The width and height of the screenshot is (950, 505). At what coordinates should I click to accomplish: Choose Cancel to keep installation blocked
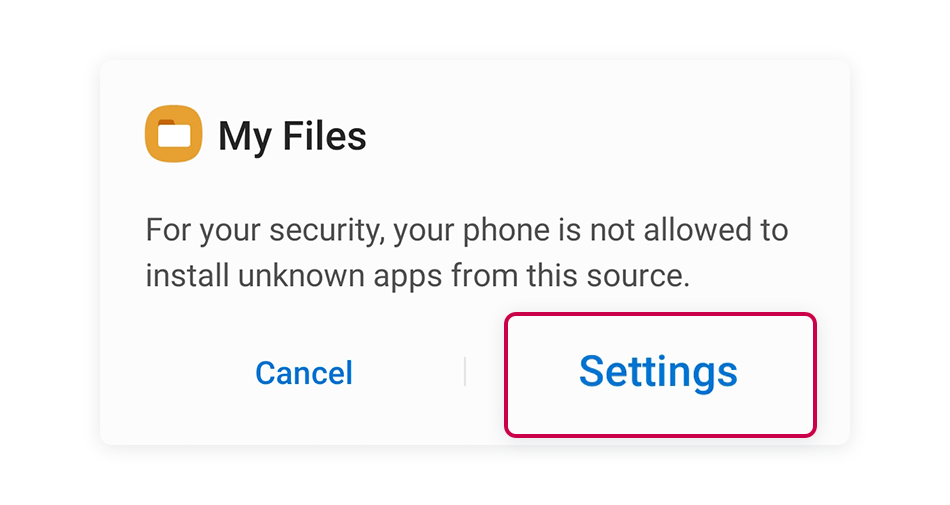point(304,372)
